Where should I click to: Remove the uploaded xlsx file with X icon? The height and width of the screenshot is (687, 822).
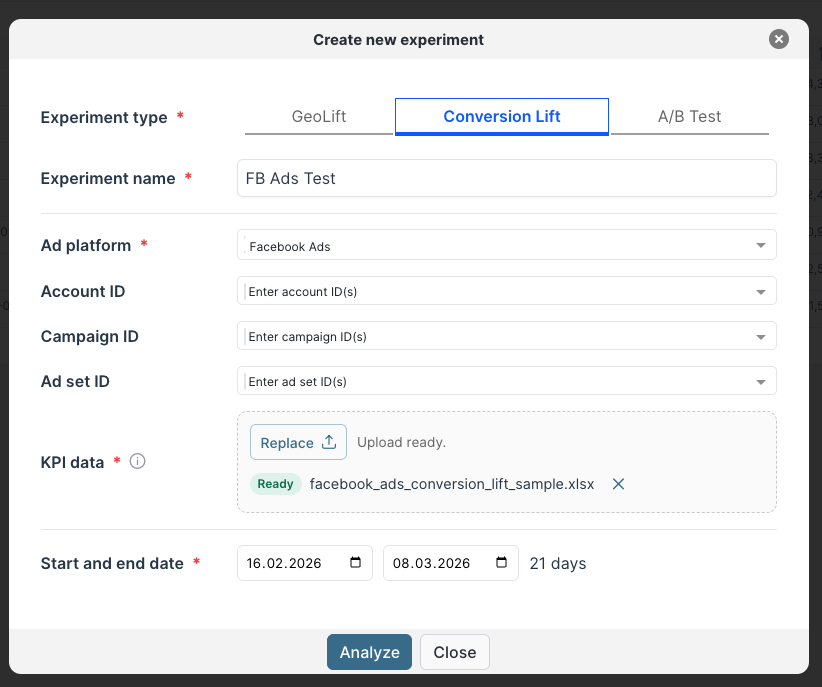coord(618,484)
